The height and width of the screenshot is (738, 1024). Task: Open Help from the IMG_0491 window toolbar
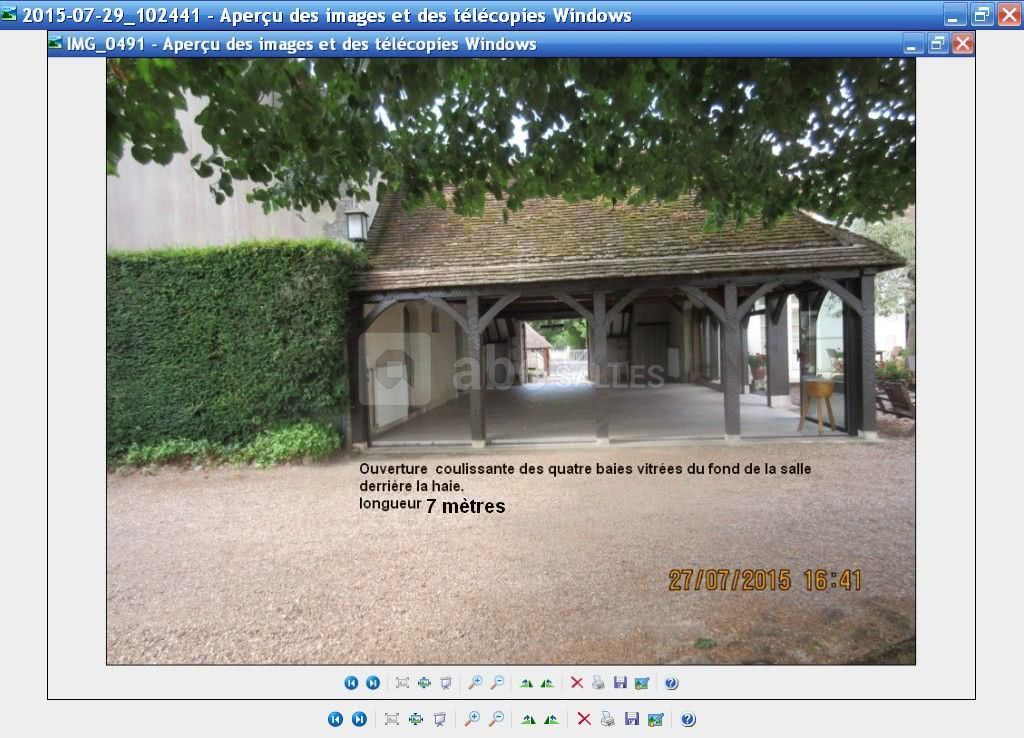click(671, 683)
